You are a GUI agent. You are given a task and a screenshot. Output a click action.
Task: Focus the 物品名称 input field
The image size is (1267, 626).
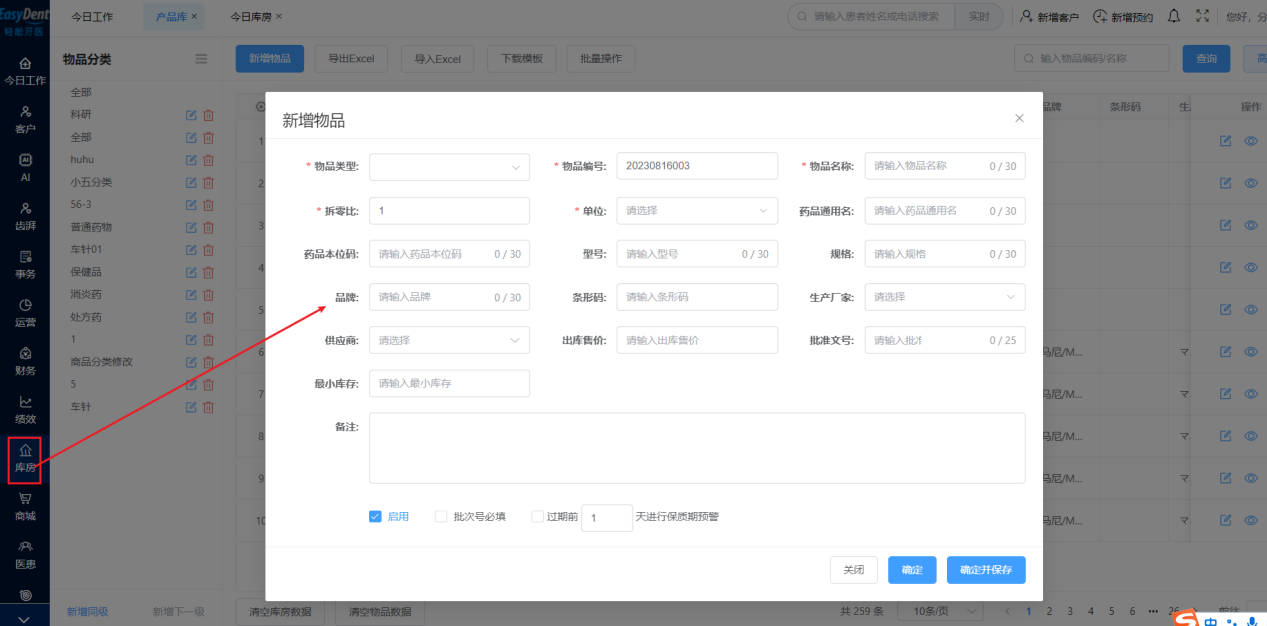coord(945,166)
